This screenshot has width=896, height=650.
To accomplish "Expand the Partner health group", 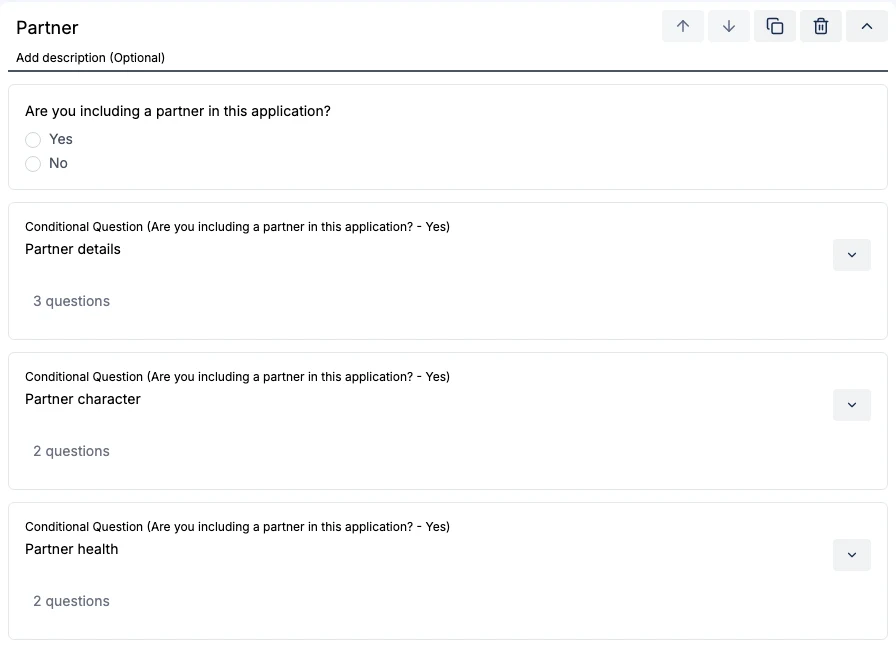I will point(851,555).
